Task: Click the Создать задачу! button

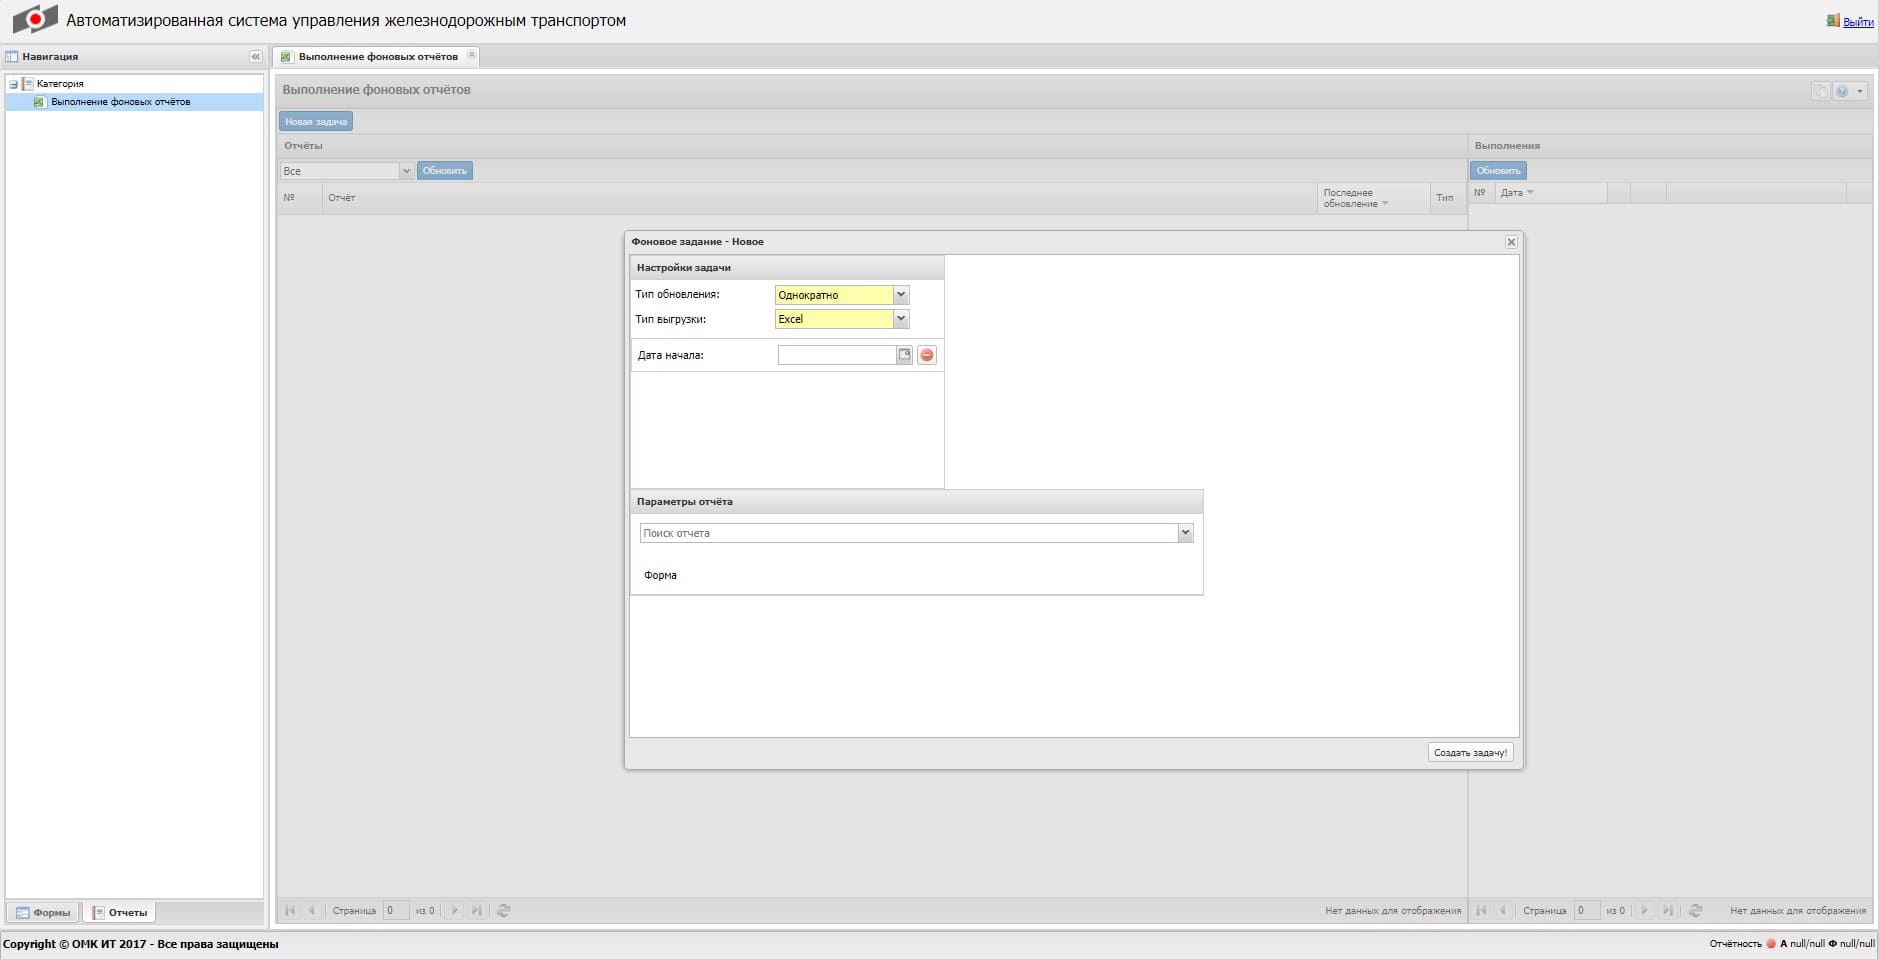Action: (x=1469, y=753)
